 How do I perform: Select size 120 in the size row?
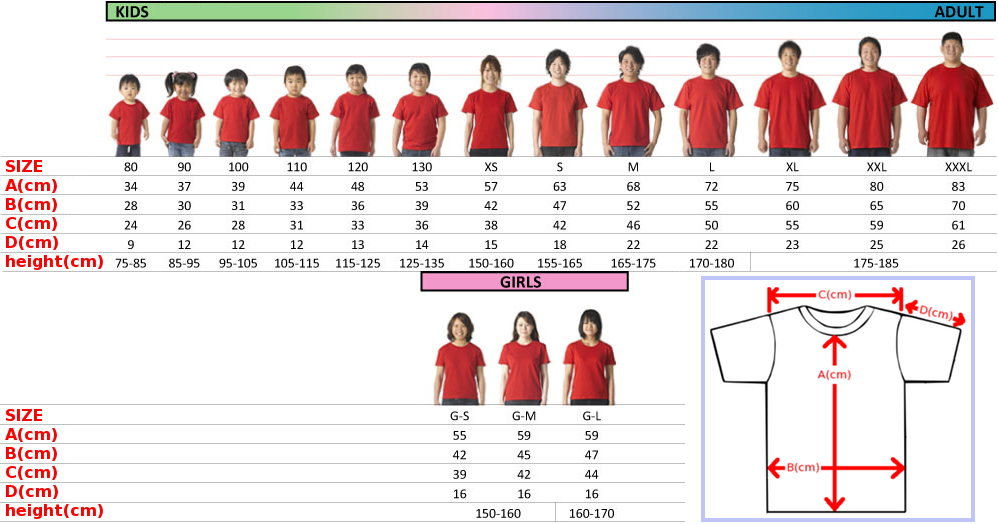coord(358,167)
